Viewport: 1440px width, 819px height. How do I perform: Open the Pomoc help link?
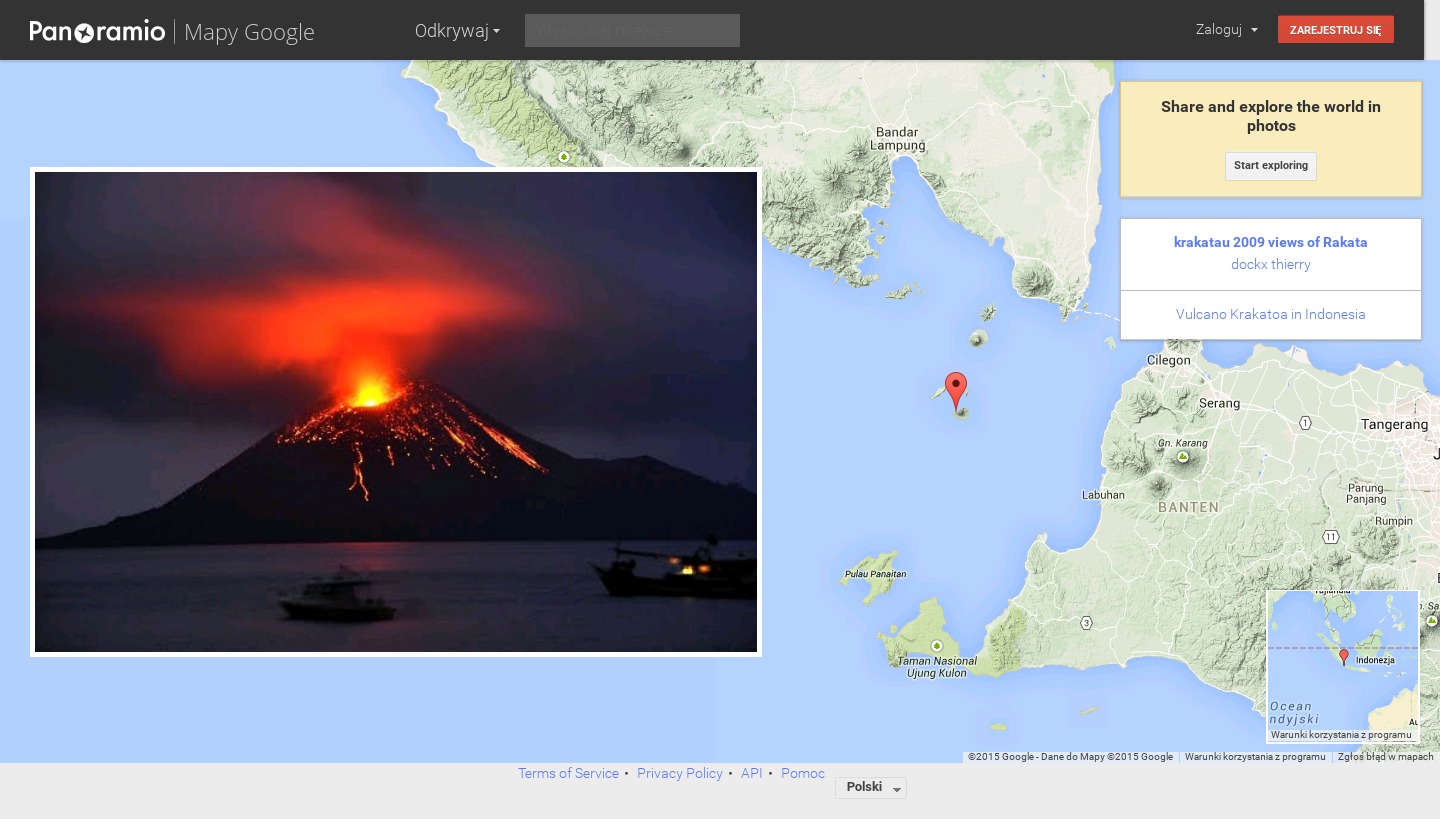pos(803,773)
